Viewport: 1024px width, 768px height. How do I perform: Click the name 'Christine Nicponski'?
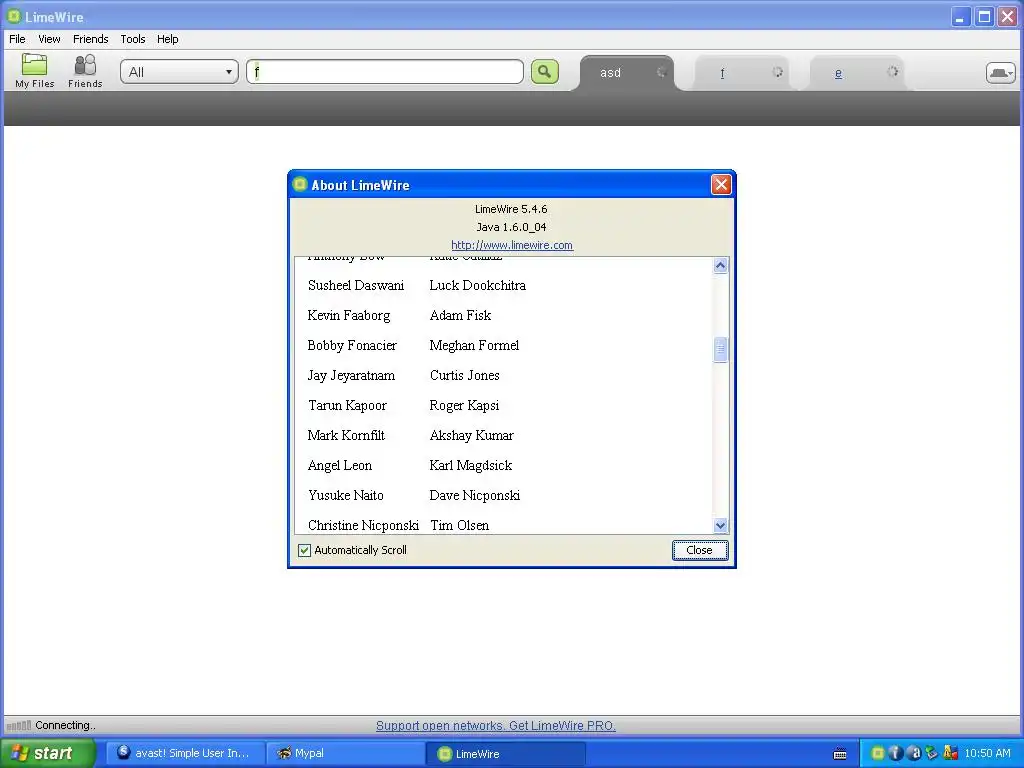(x=363, y=526)
